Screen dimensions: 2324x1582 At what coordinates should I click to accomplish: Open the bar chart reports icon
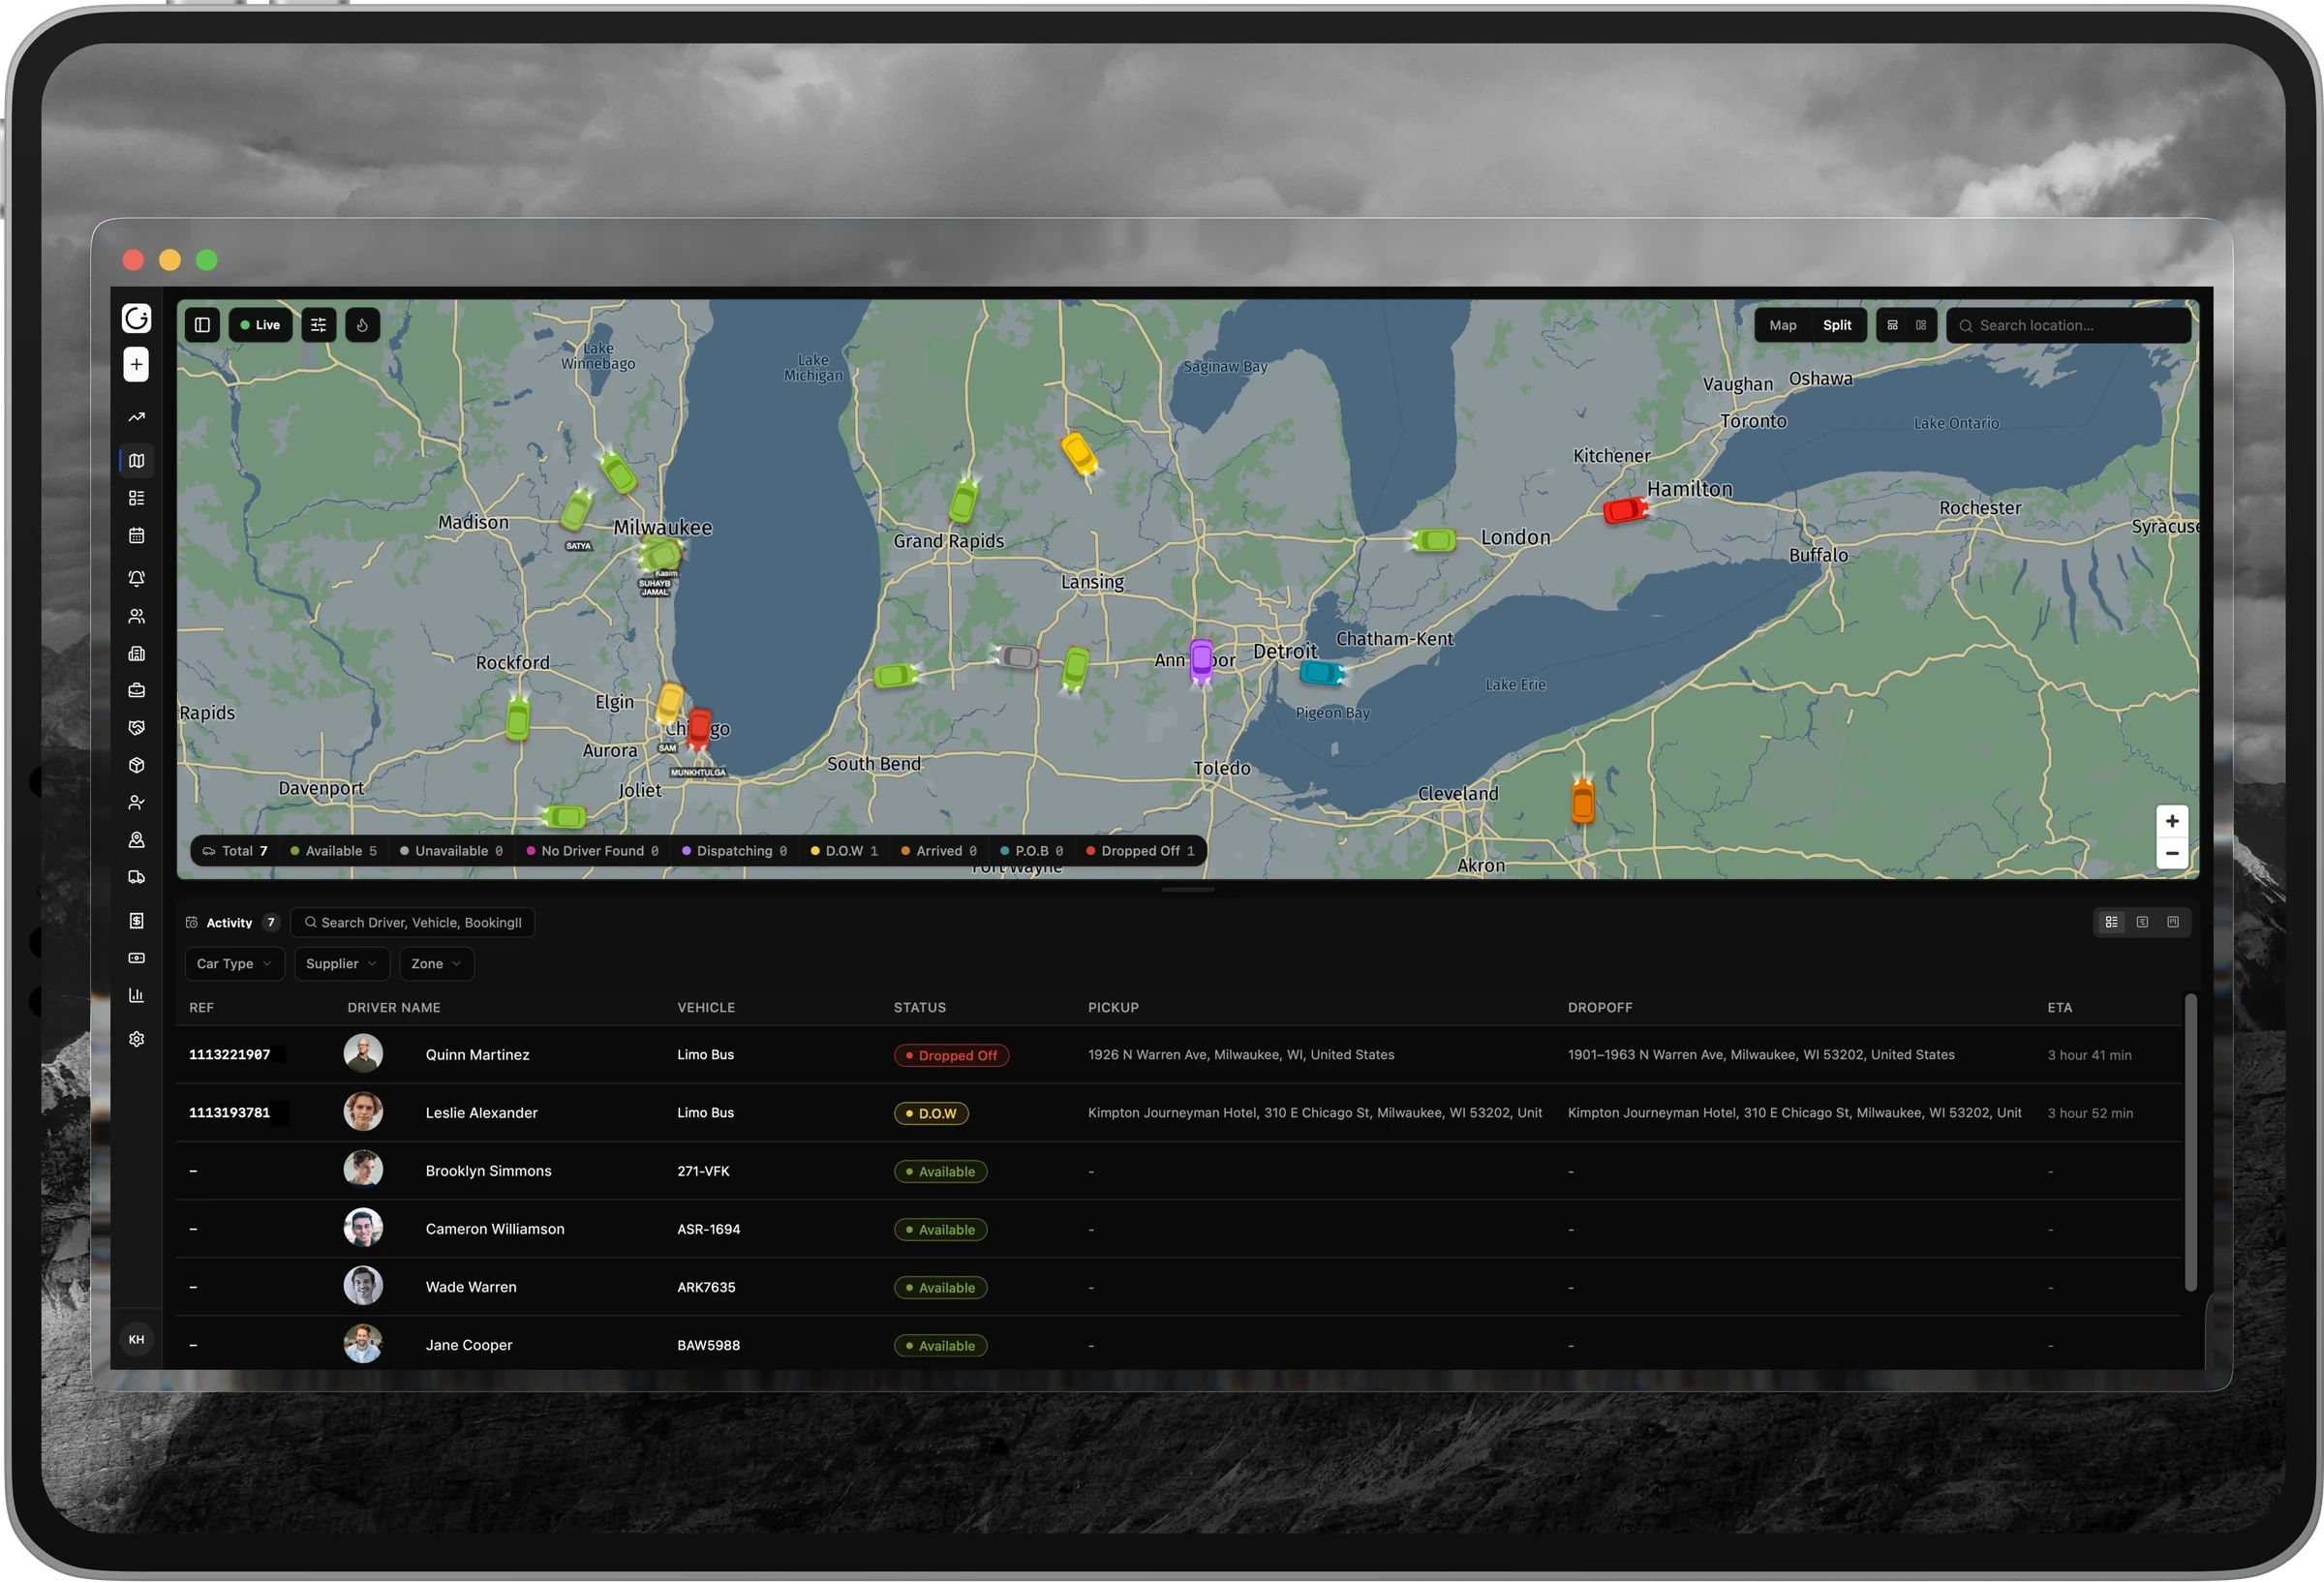point(136,995)
